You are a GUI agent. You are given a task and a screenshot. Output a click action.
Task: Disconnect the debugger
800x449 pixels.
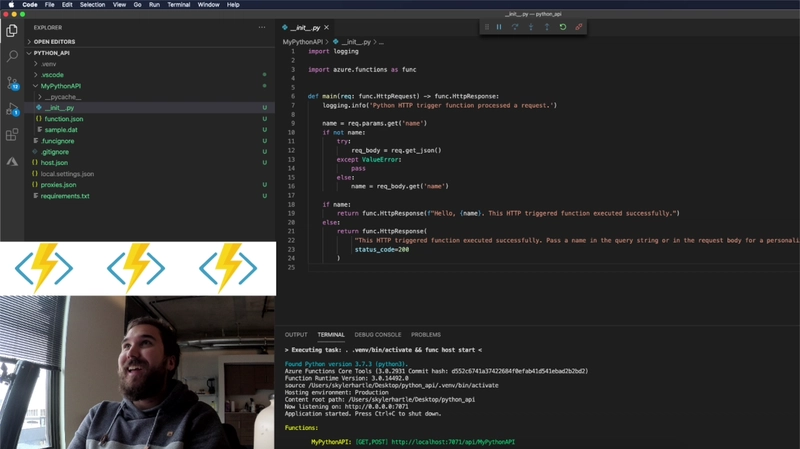tap(579, 27)
